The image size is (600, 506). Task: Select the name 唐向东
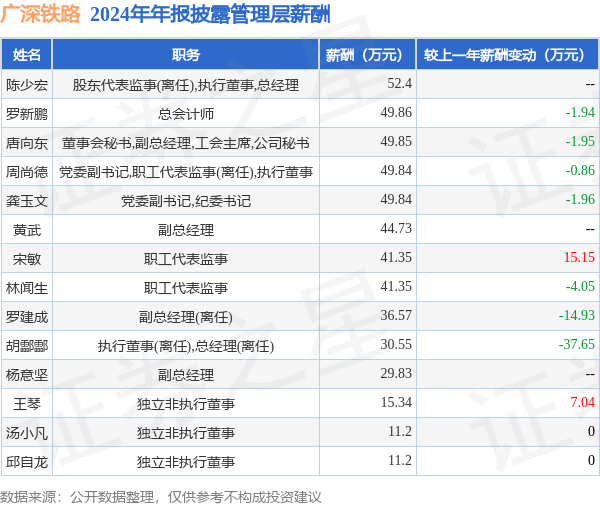coord(27,143)
